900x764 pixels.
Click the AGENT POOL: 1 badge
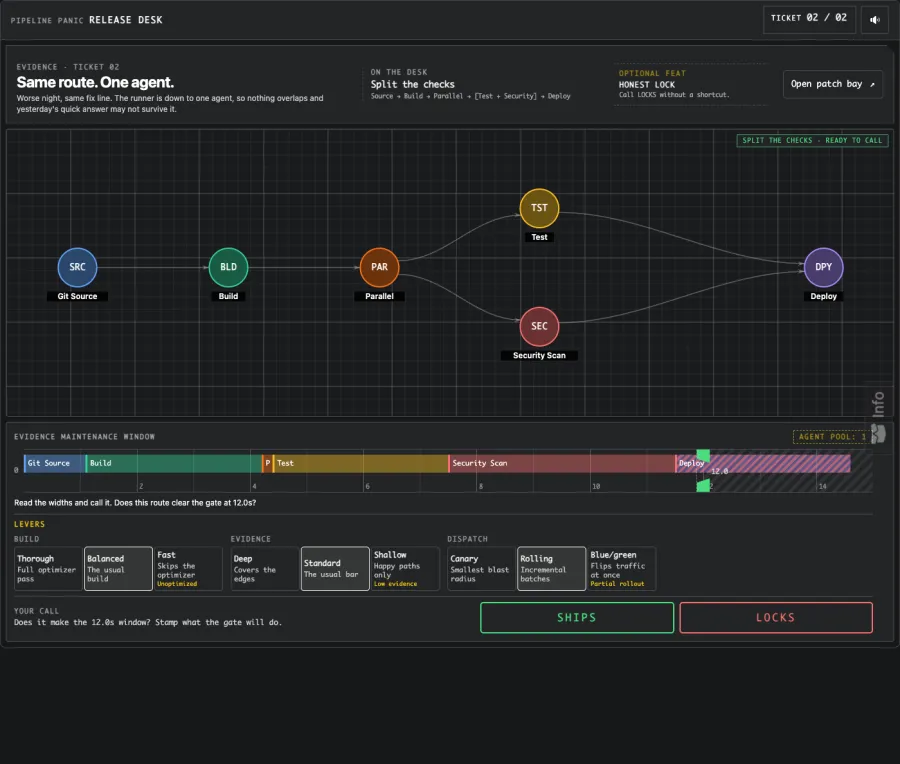832,437
